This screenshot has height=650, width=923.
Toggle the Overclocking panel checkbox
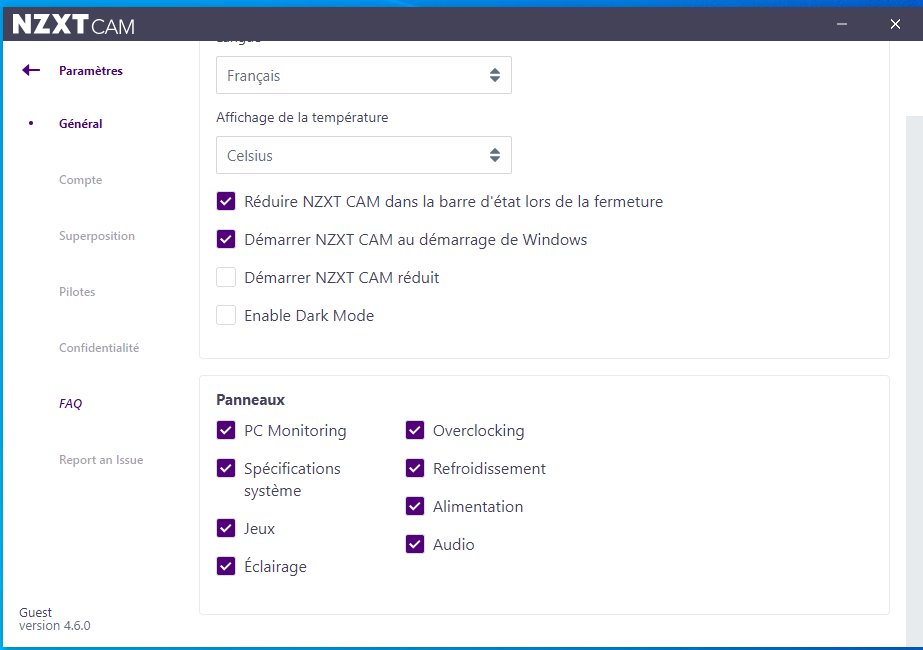pos(415,431)
